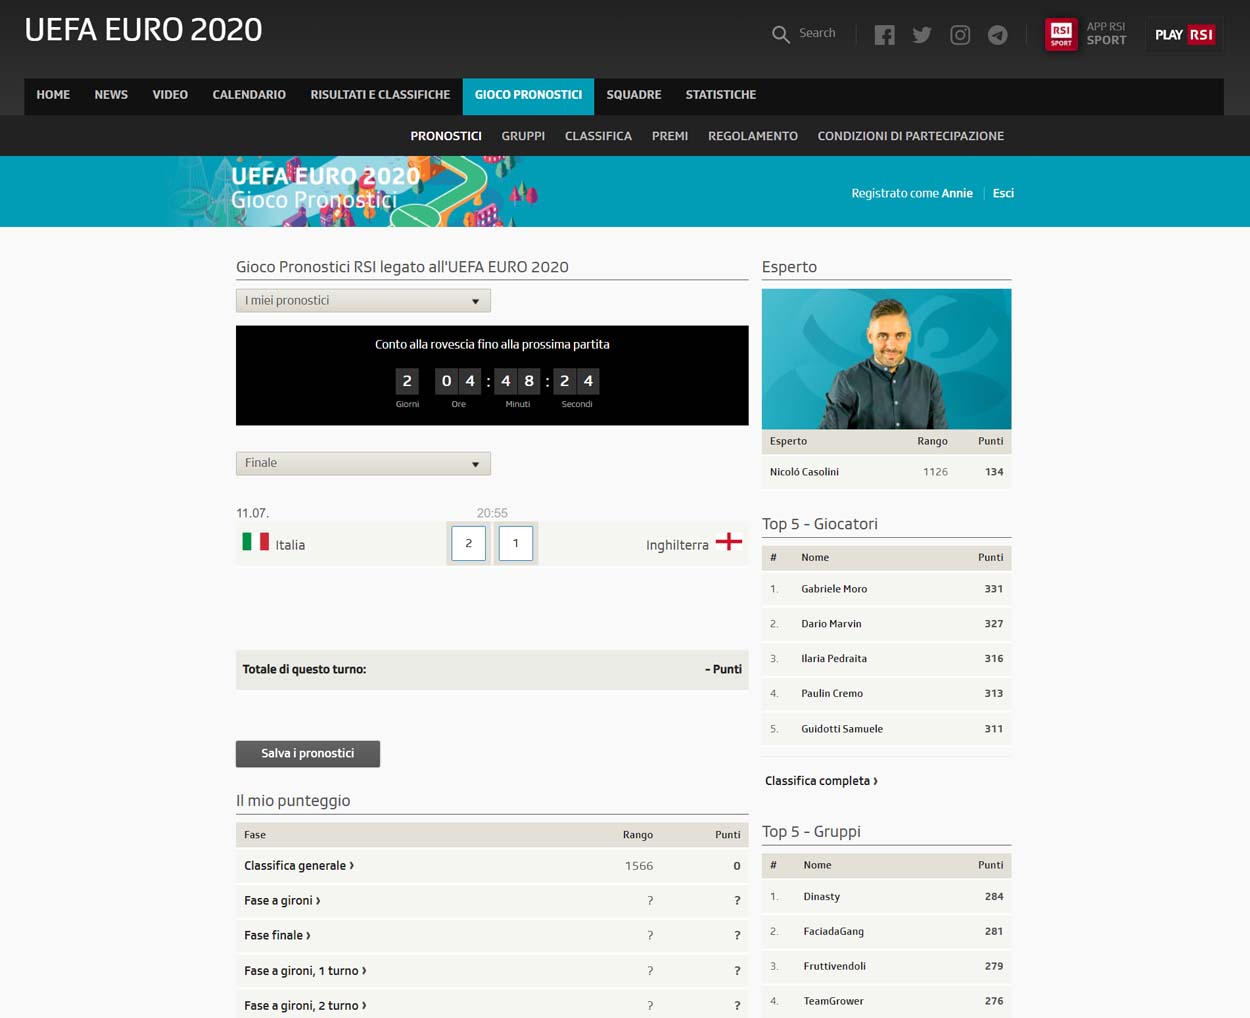The width and height of the screenshot is (1250, 1018).
Task: Select group Dinasty row
Action: pos(886,897)
